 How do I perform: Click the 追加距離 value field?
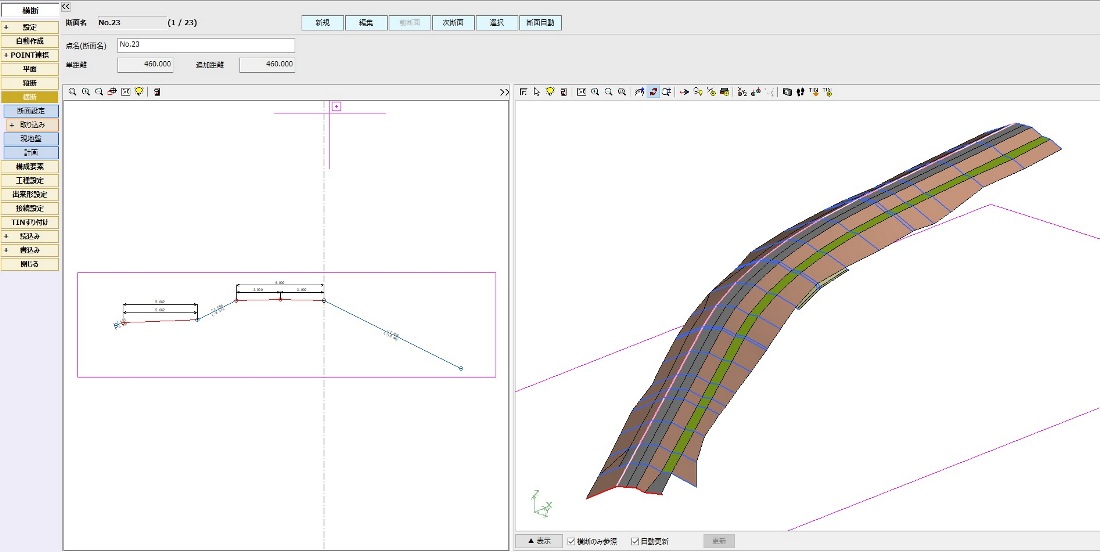(x=267, y=65)
